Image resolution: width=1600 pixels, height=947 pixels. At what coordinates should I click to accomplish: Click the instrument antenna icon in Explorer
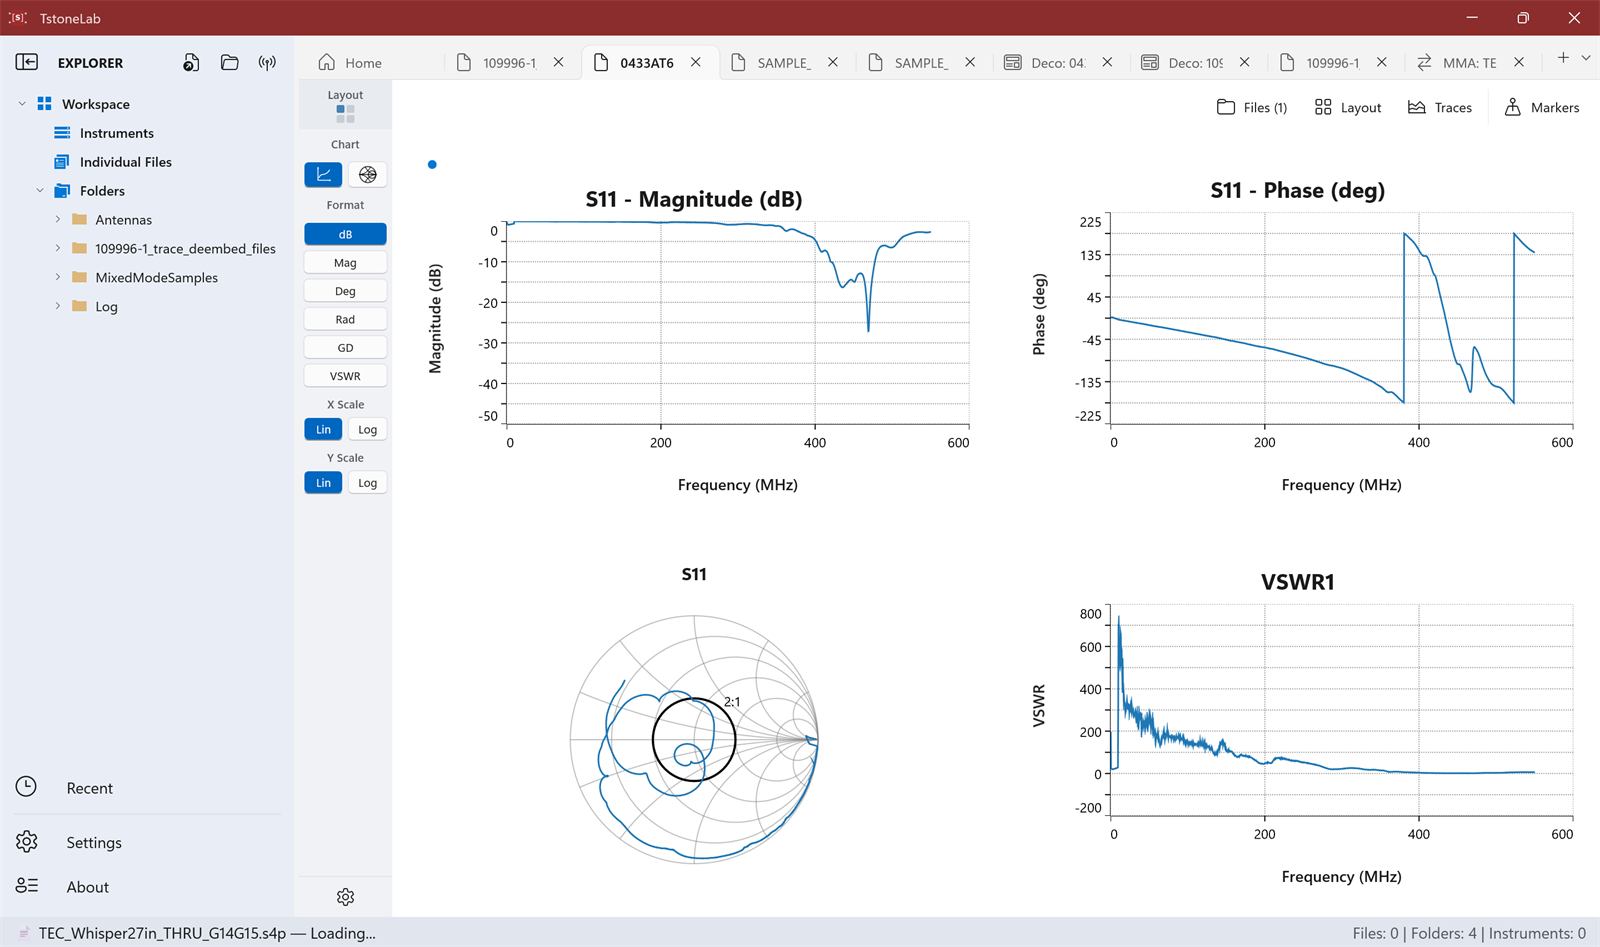point(267,62)
